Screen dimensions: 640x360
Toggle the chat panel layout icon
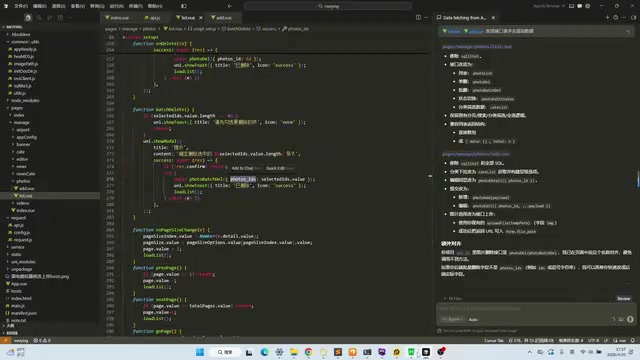[633, 17]
